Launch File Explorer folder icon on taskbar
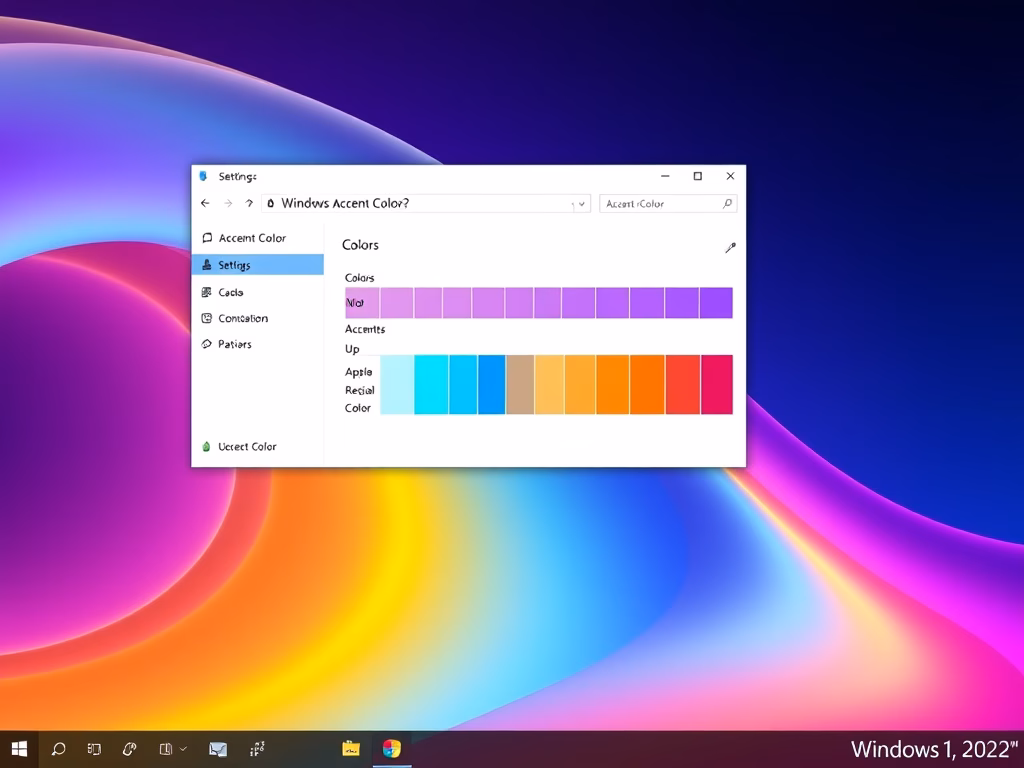This screenshot has width=1024, height=768. click(351, 748)
